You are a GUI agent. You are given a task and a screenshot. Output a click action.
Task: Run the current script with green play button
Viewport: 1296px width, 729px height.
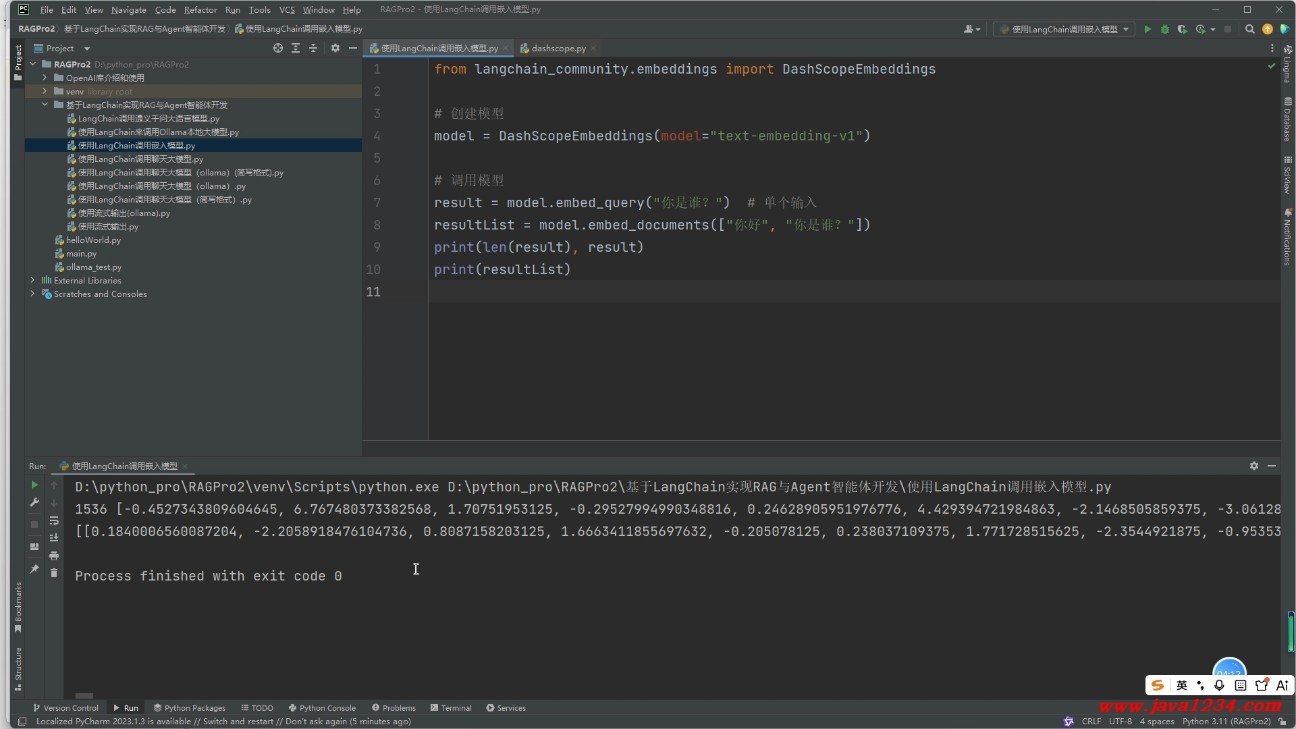pos(1148,30)
